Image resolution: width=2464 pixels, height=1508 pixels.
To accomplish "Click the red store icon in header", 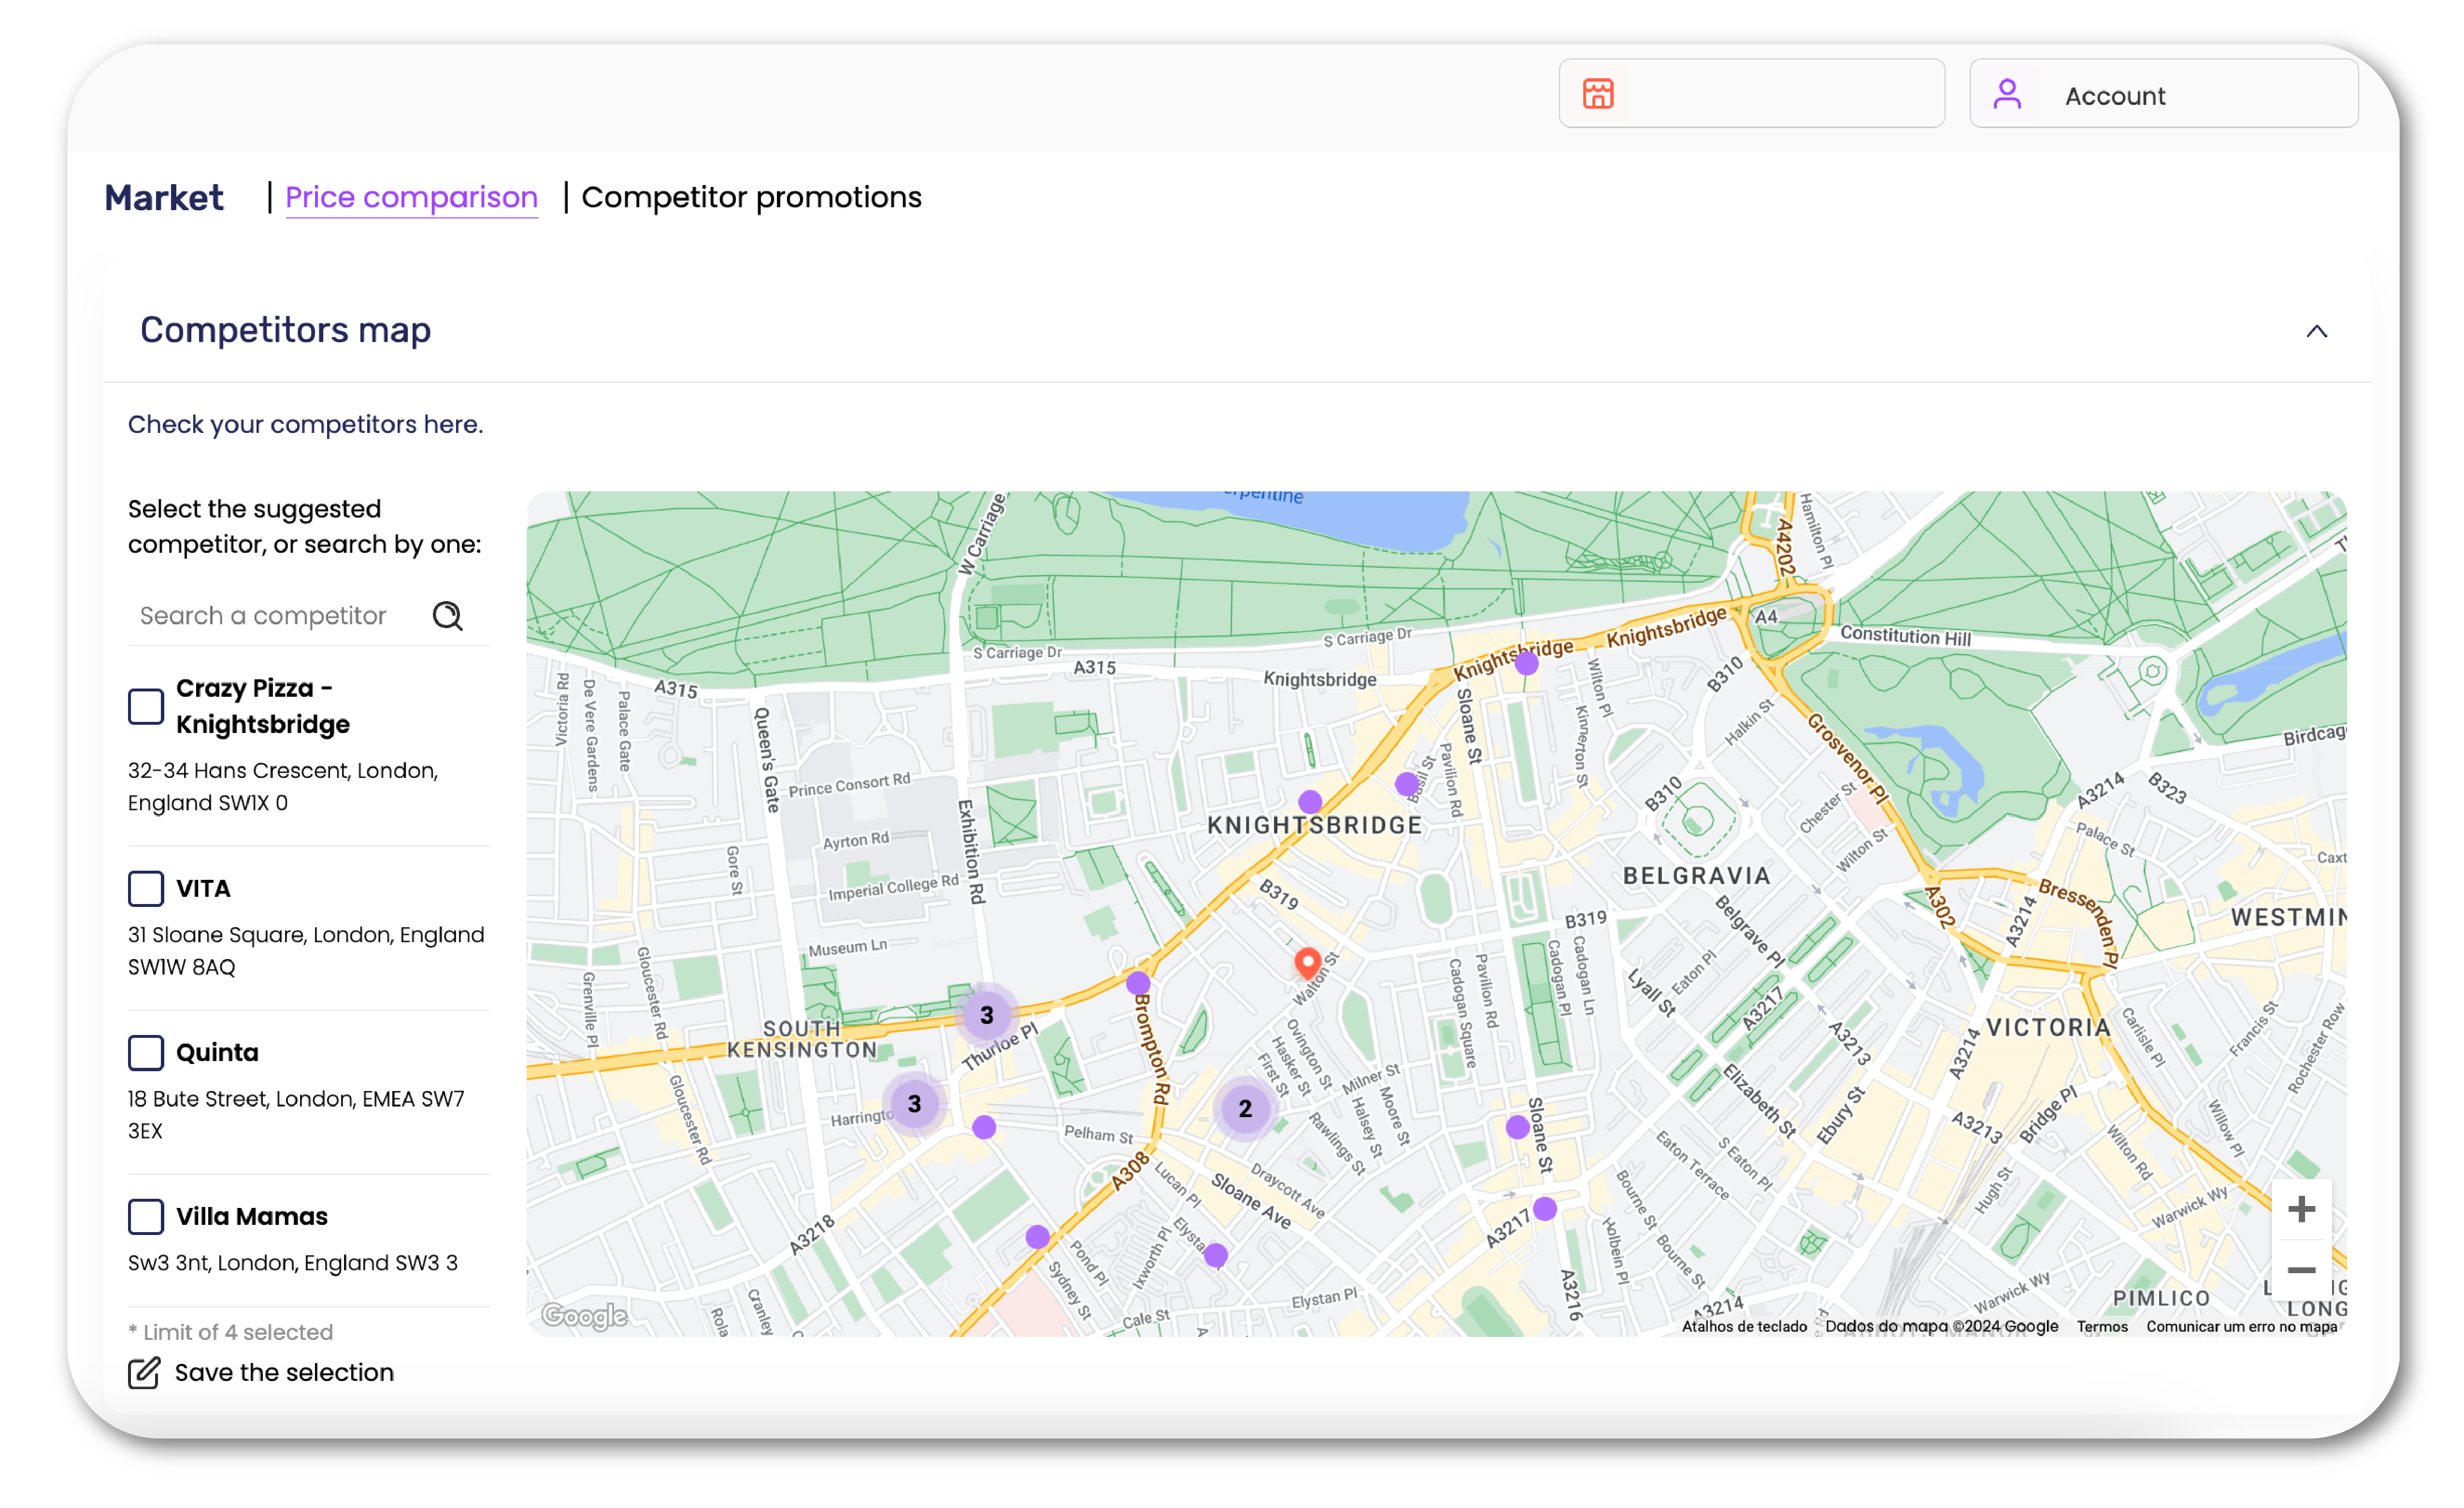I will point(1598,94).
